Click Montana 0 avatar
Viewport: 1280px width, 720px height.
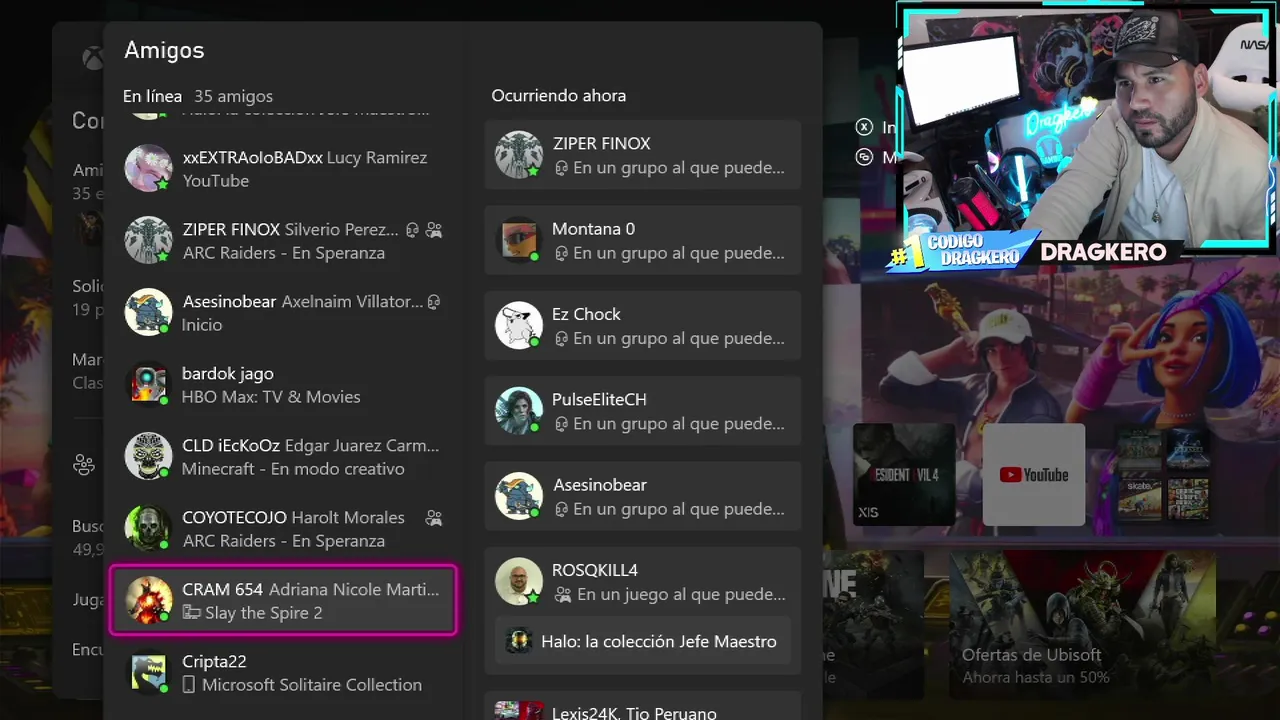519,240
